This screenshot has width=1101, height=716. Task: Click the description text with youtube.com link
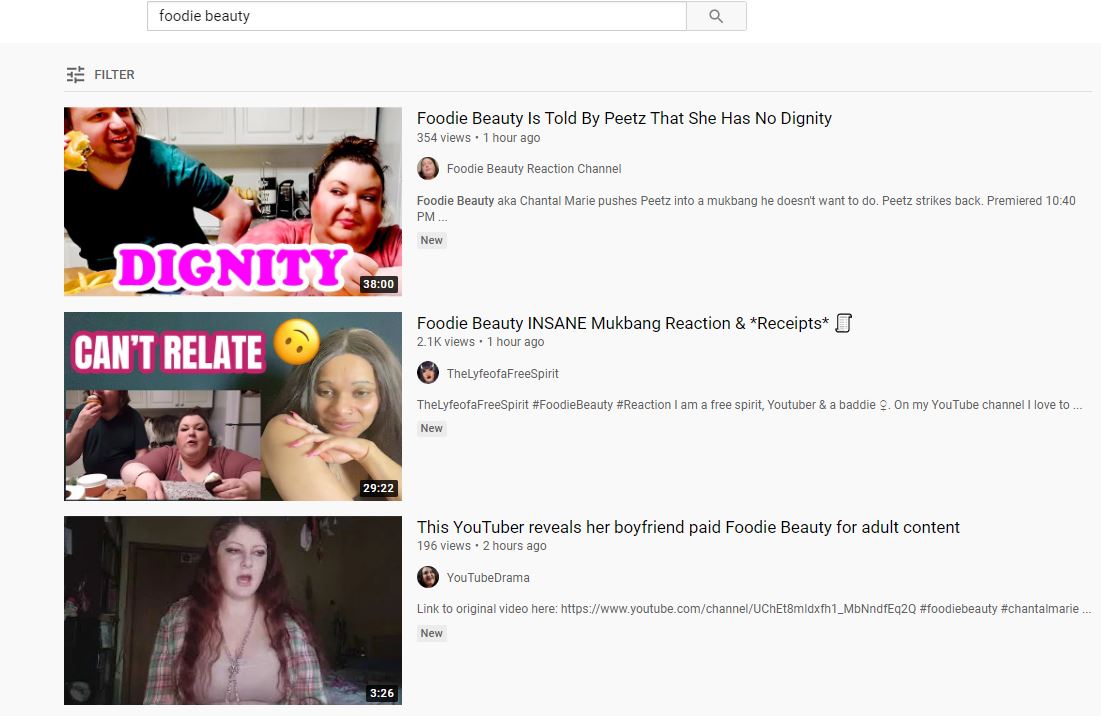pos(754,609)
